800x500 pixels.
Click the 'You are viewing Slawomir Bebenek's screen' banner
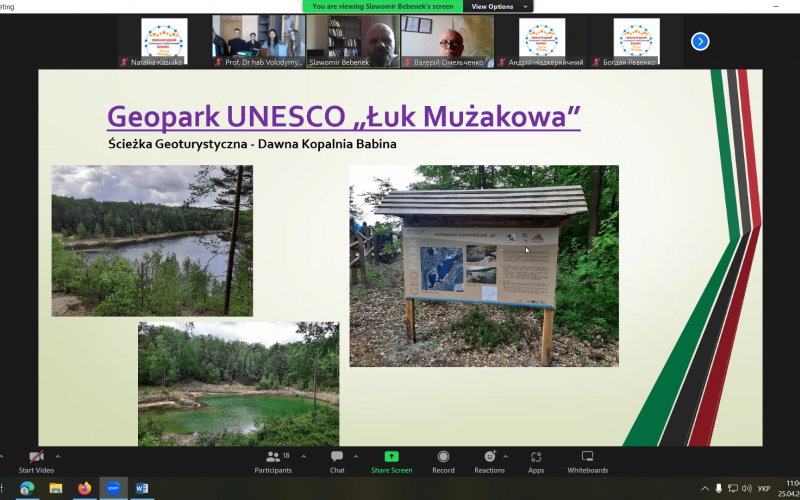coord(383,7)
